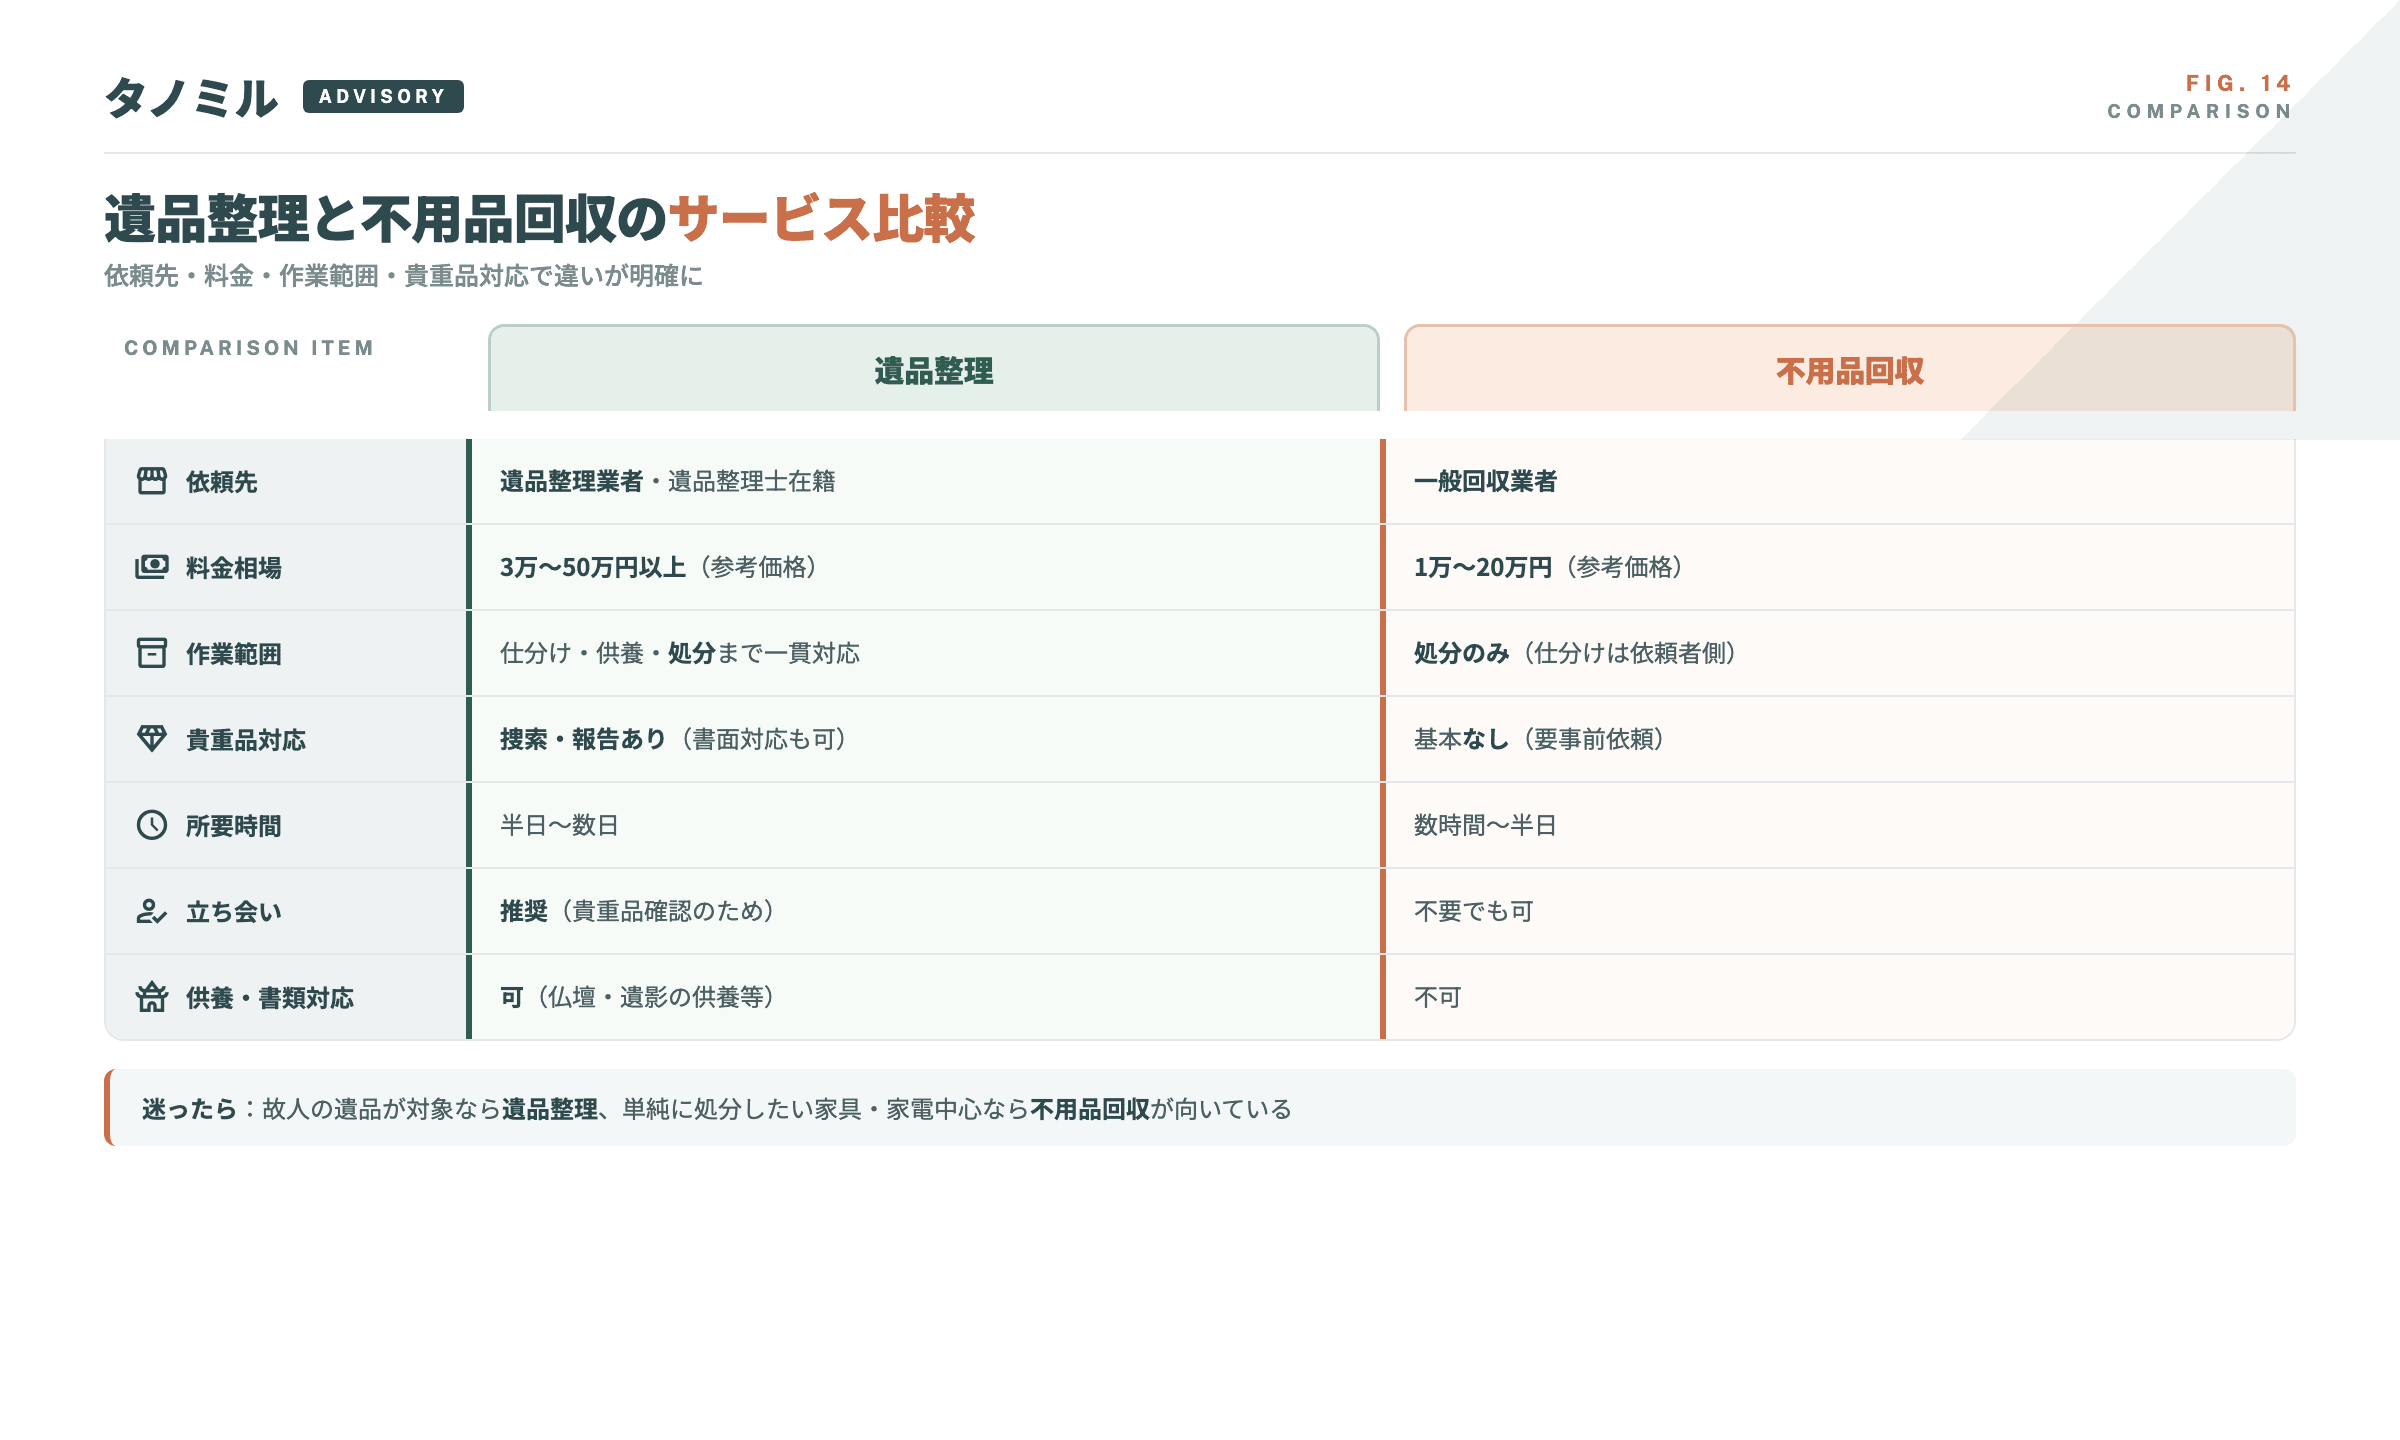This screenshot has height=1440, width=2400.
Task: Click the サービス比較 heading text
Action: (x=821, y=219)
